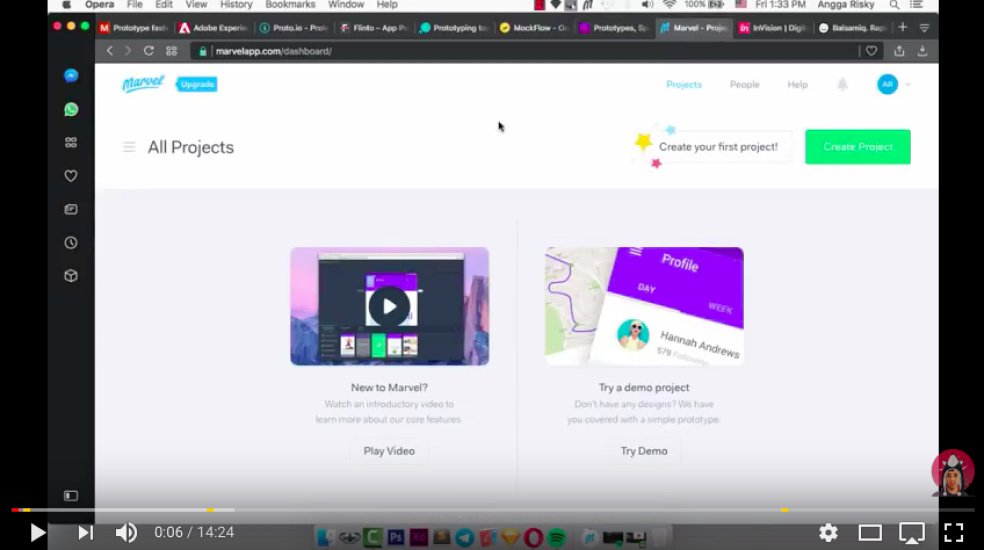Click the Create Project button

coord(858,147)
